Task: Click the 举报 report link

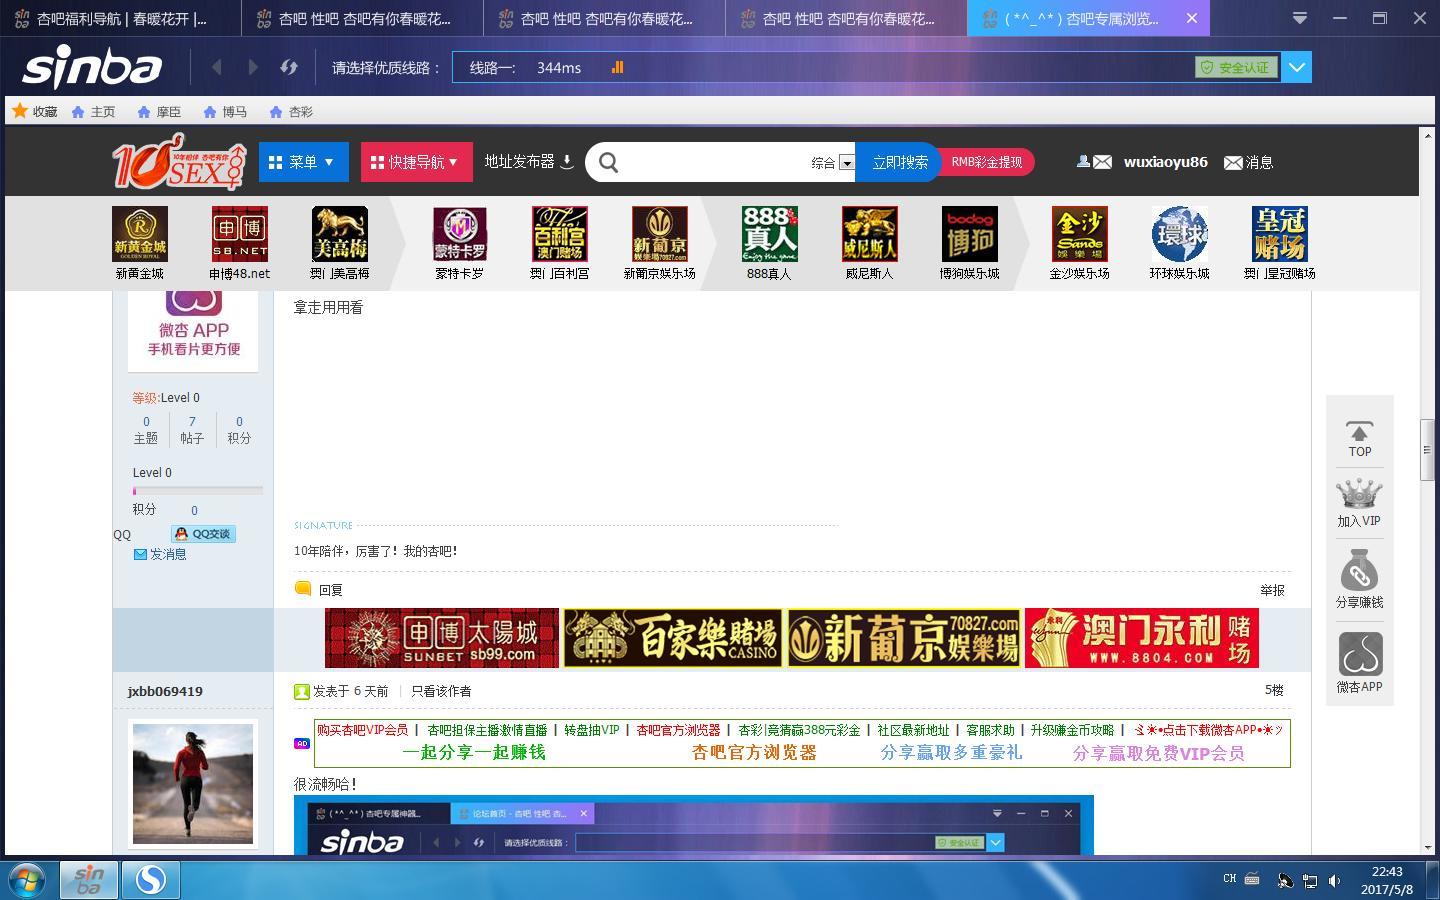Action: [1272, 590]
